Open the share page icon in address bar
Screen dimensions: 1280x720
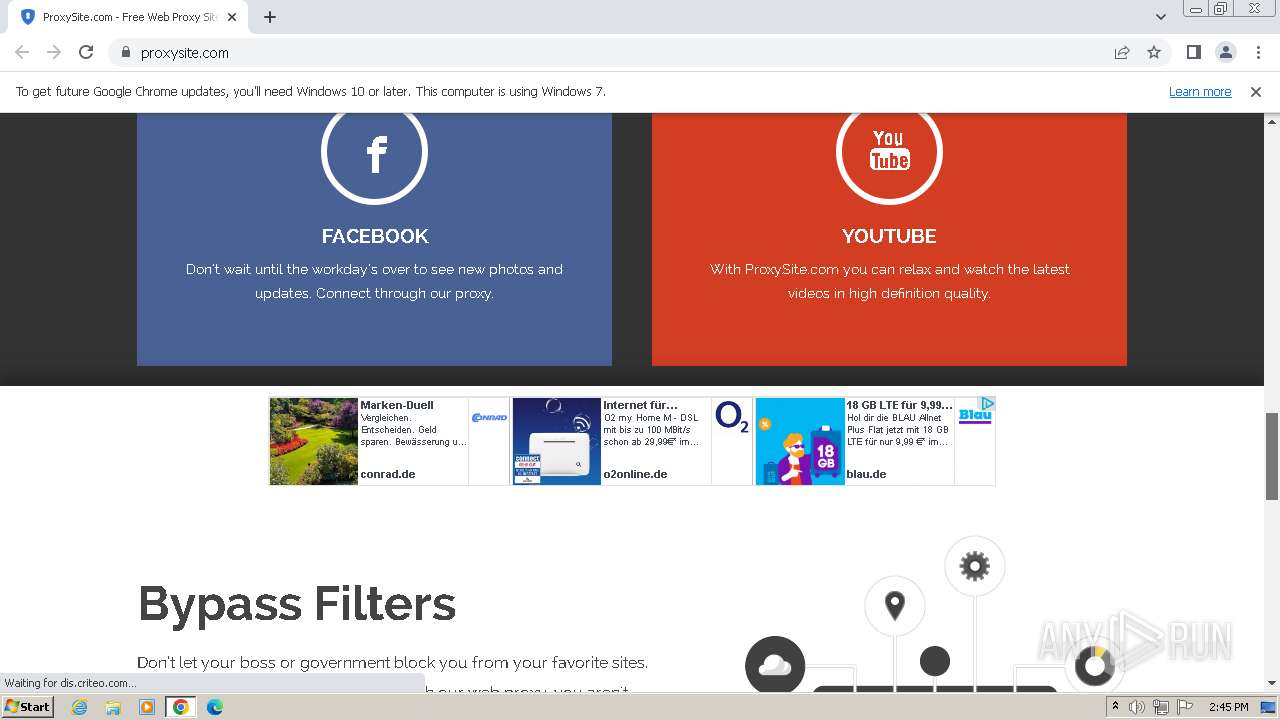pyautogui.click(x=1122, y=52)
